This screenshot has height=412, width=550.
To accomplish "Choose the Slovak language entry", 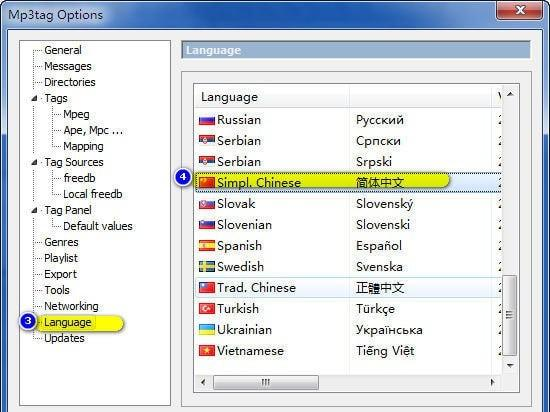I will coord(236,204).
